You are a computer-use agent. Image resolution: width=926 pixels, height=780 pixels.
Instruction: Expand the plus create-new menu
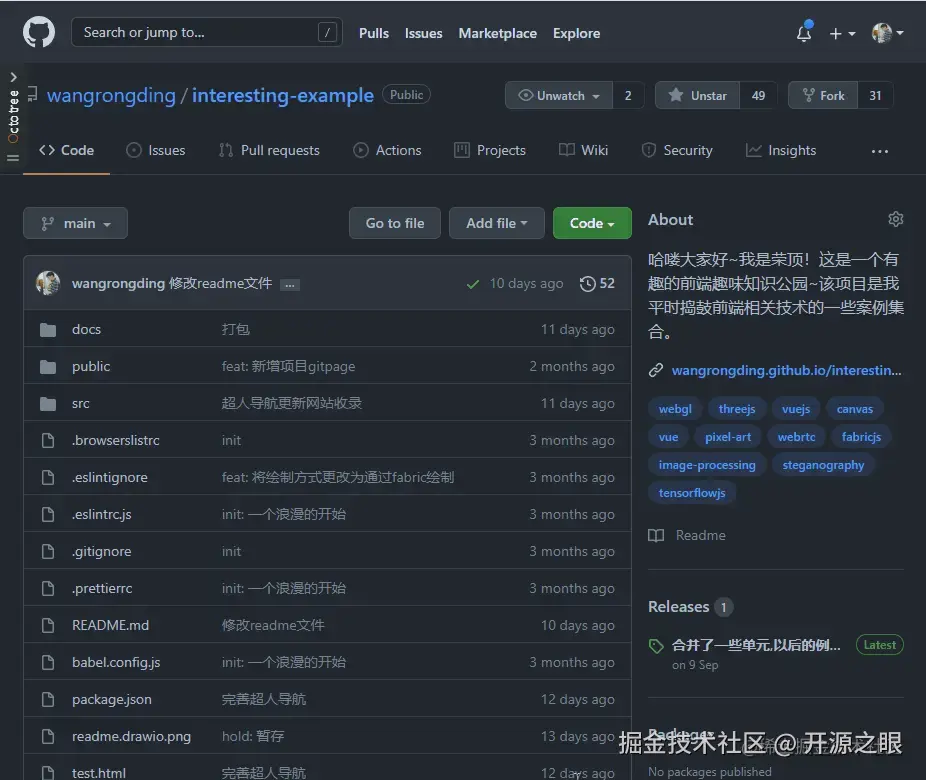click(x=842, y=34)
